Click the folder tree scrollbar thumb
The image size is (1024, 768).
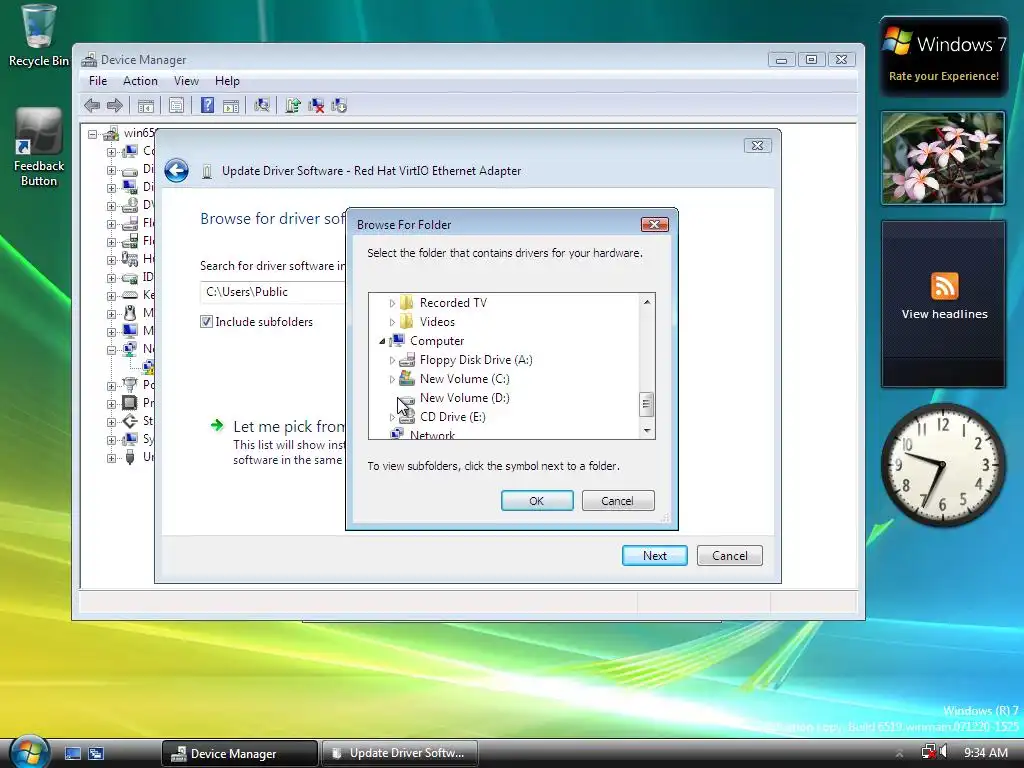(x=646, y=404)
